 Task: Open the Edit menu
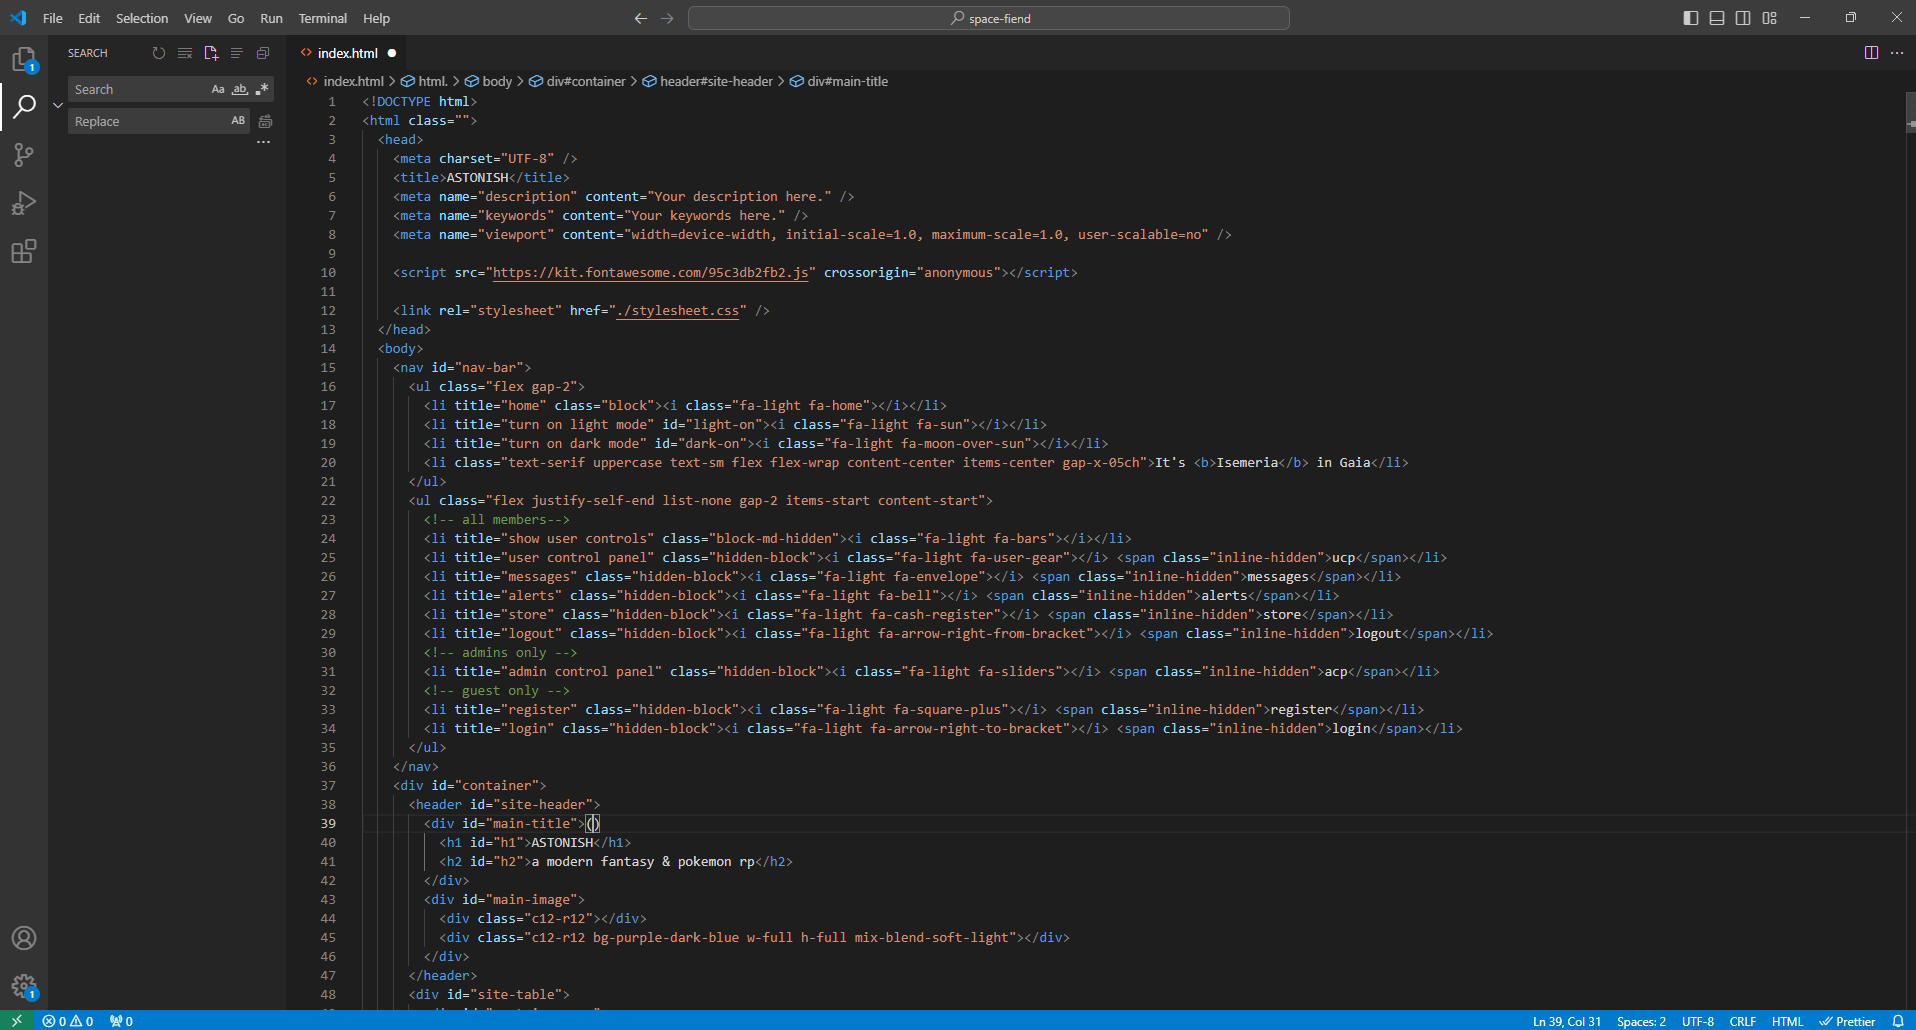(89, 18)
